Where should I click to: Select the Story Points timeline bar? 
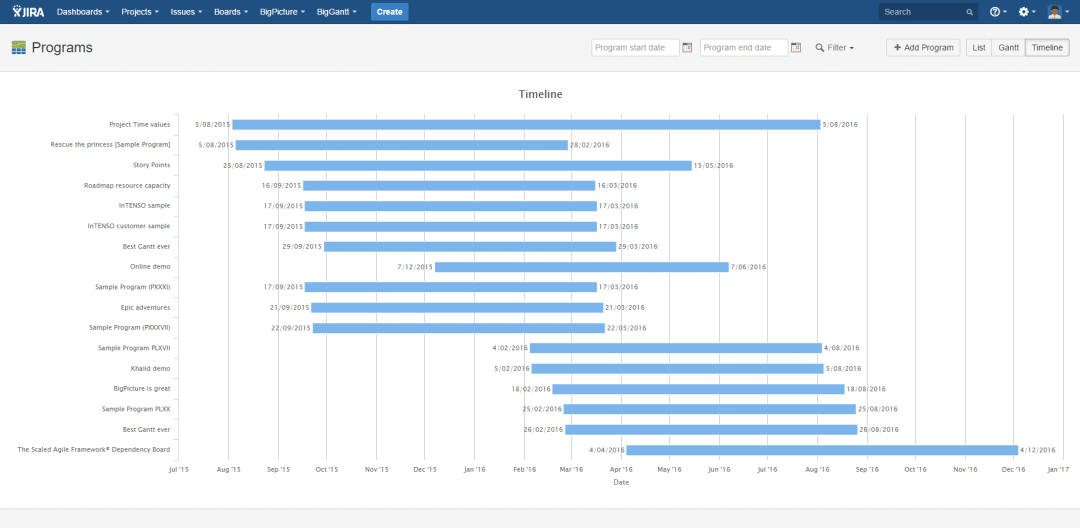click(478, 166)
